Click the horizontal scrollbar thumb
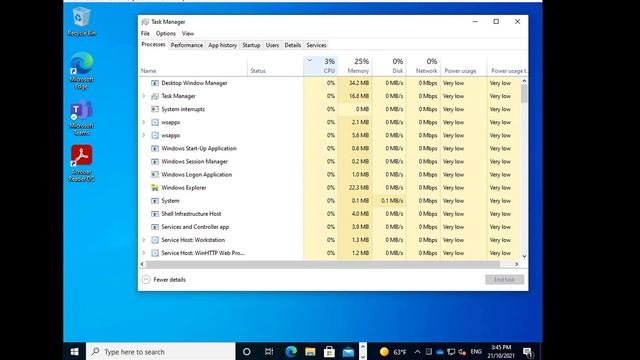640x360 pixels. click(x=323, y=264)
